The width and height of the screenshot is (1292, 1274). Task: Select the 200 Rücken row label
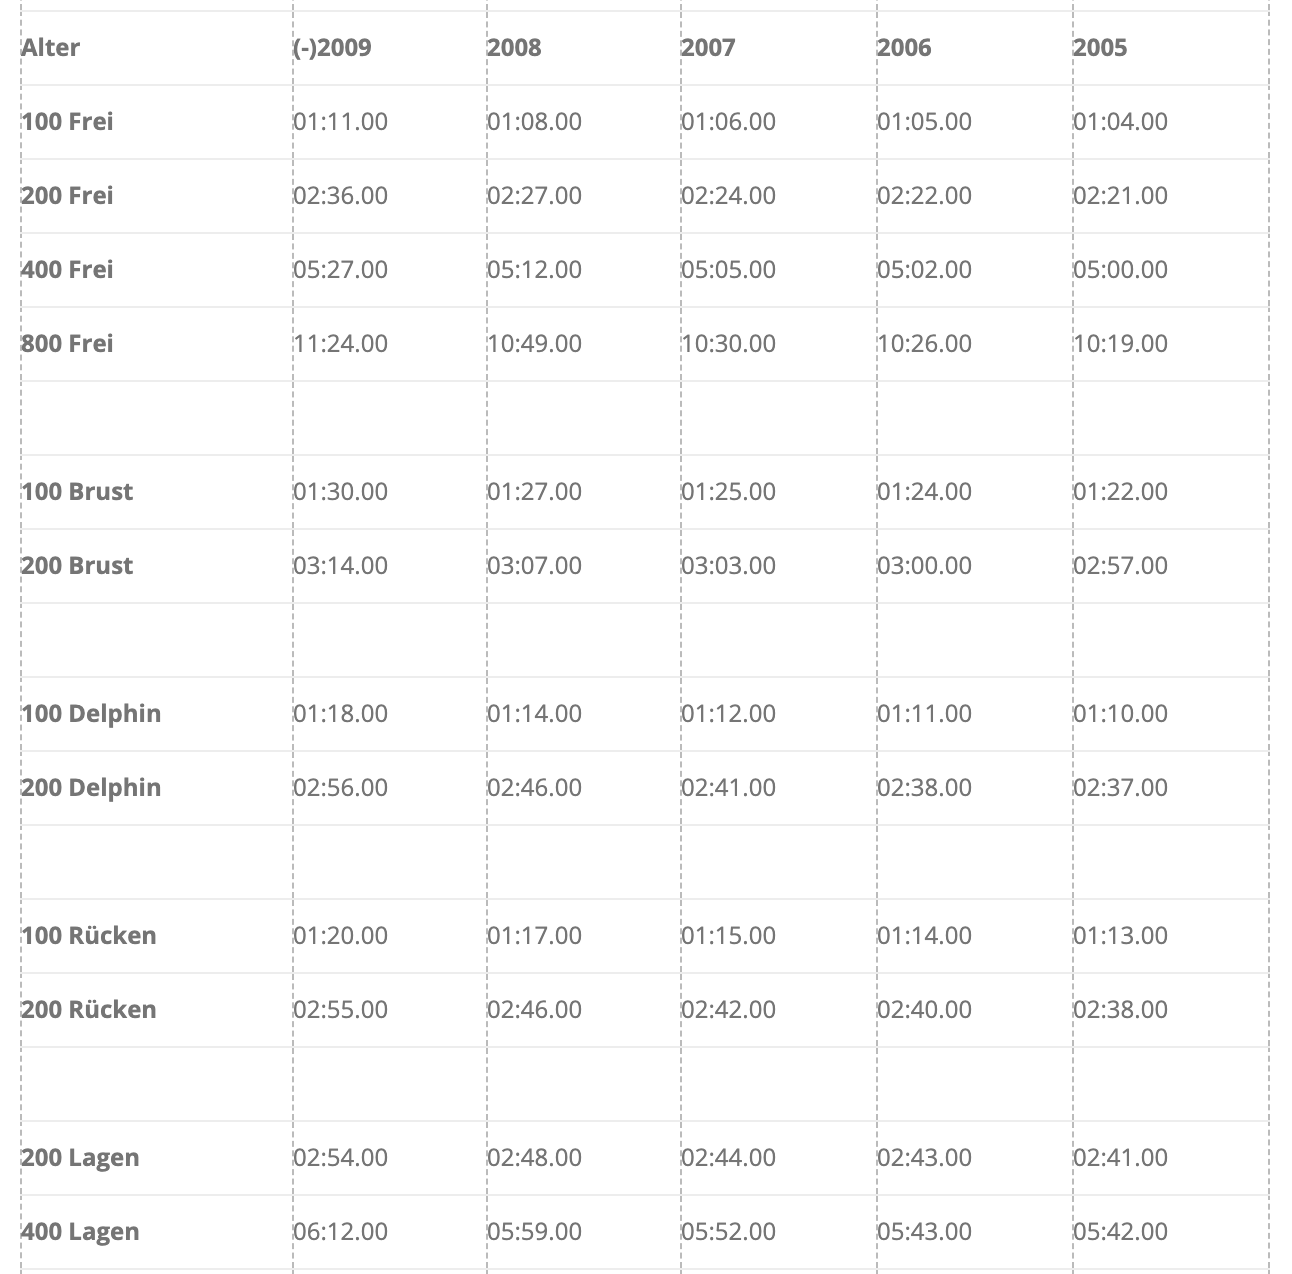coord(89,1010)
